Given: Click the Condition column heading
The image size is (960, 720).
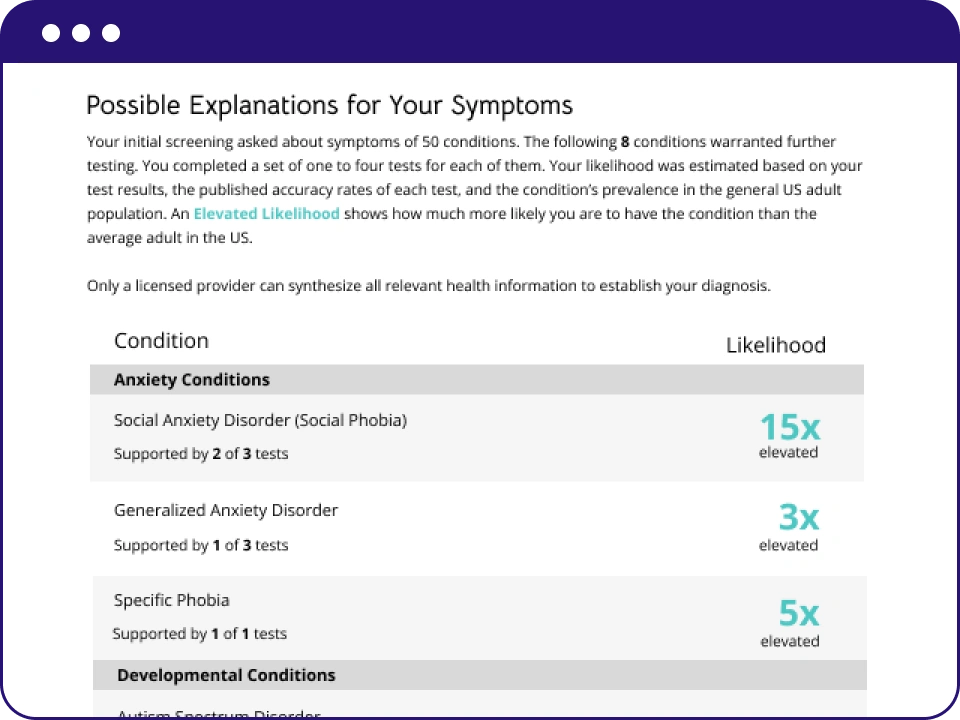Looking at the screenshot, I should (x=161, y=341).
